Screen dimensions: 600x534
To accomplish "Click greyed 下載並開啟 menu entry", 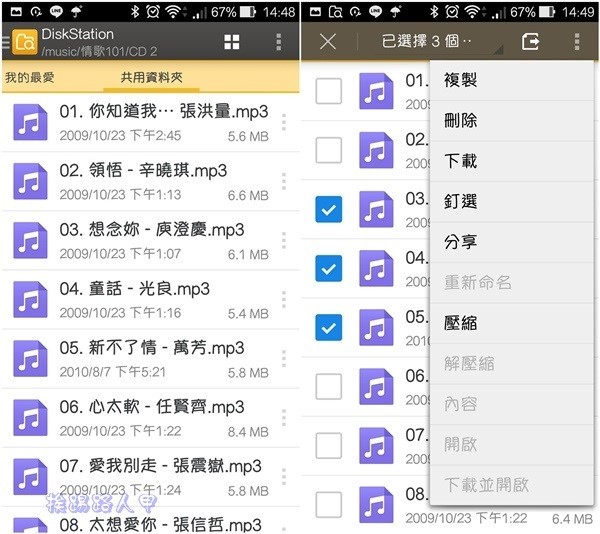I will point(512,485).
